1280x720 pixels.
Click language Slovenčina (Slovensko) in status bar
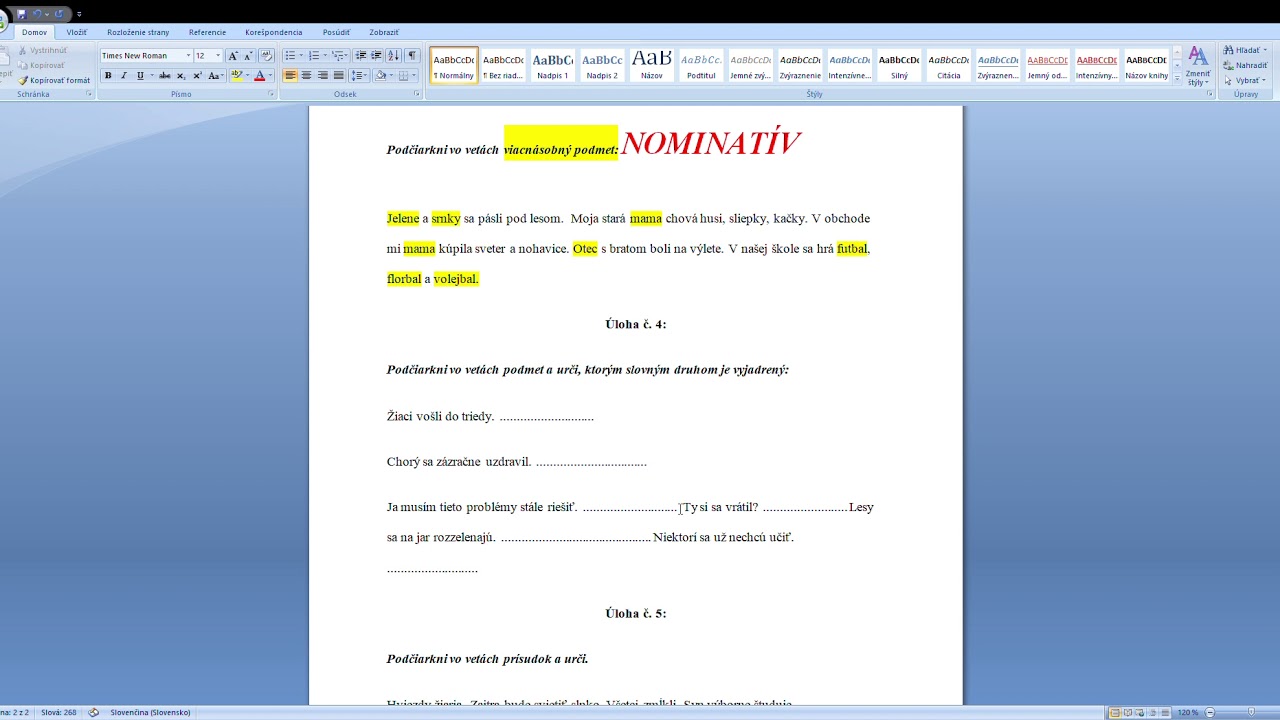click(x=150, y=712)
